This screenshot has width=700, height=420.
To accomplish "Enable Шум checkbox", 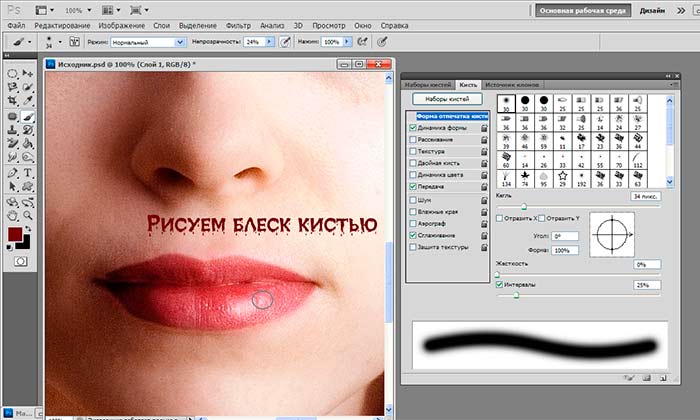I will (x=413, y=200).
